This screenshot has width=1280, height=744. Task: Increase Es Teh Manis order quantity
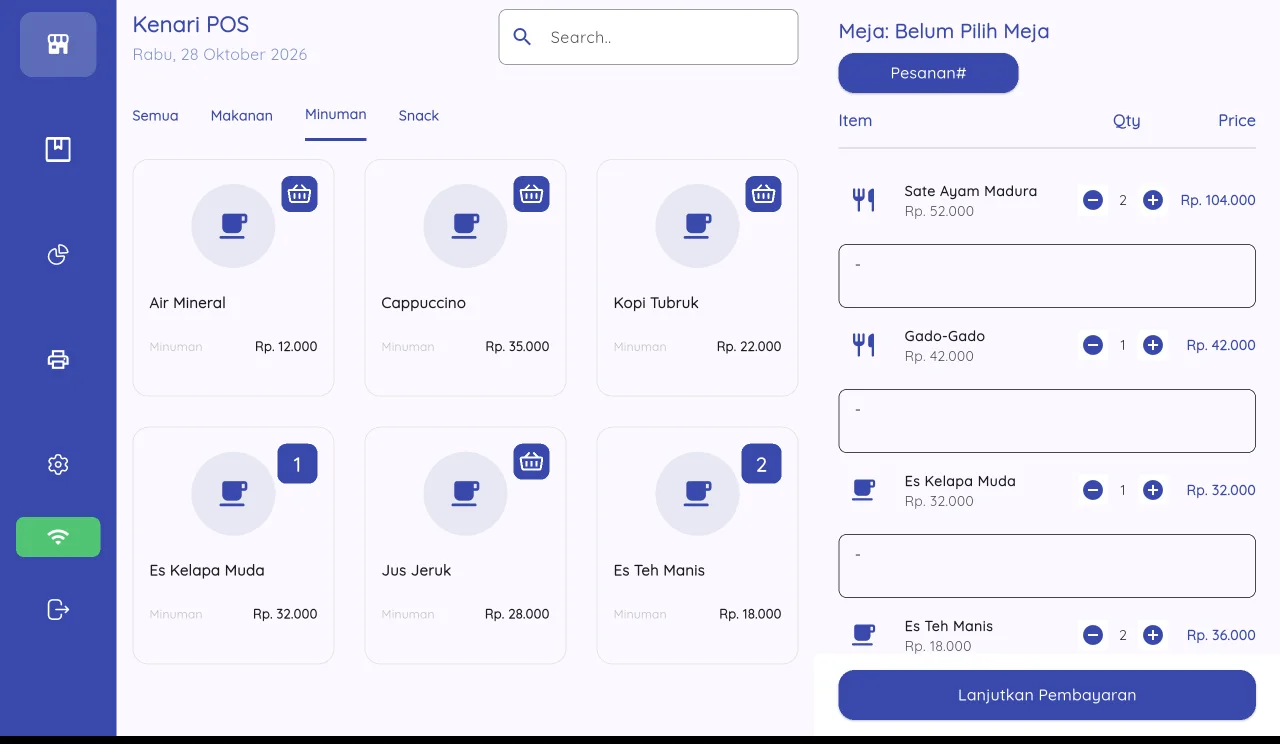[x=1153, y=635]
